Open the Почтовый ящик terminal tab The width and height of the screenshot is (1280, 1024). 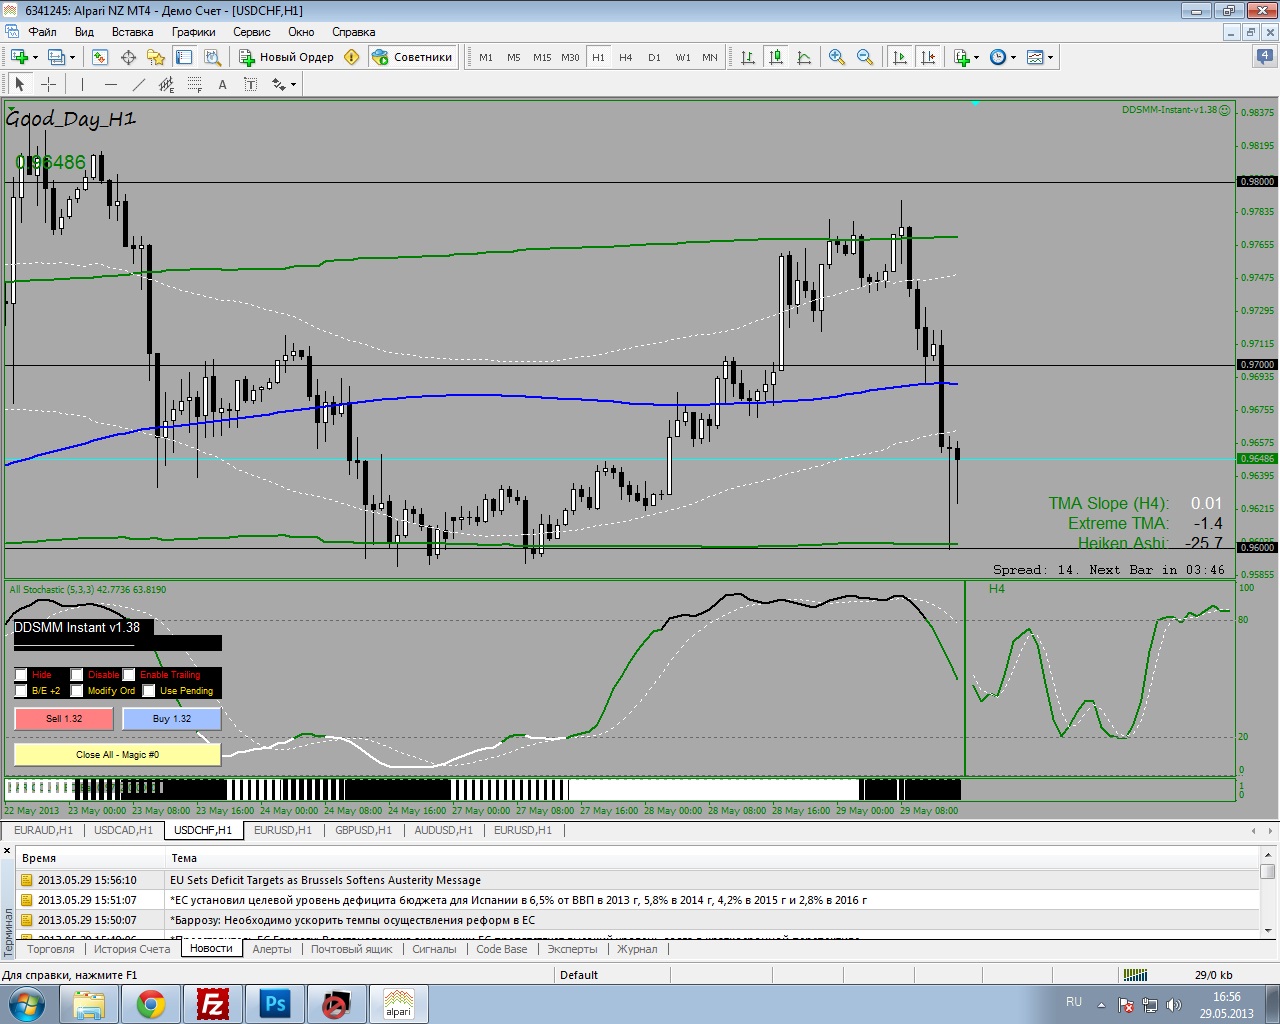(352, 949)
